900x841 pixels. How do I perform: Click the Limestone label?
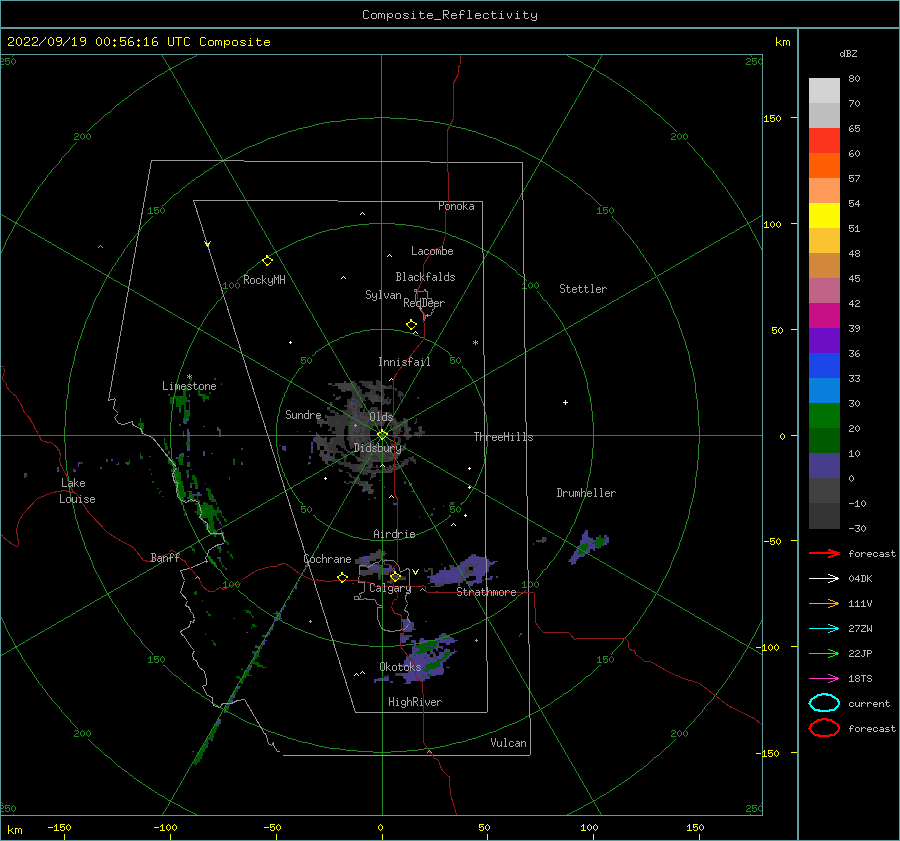[189, 386]
